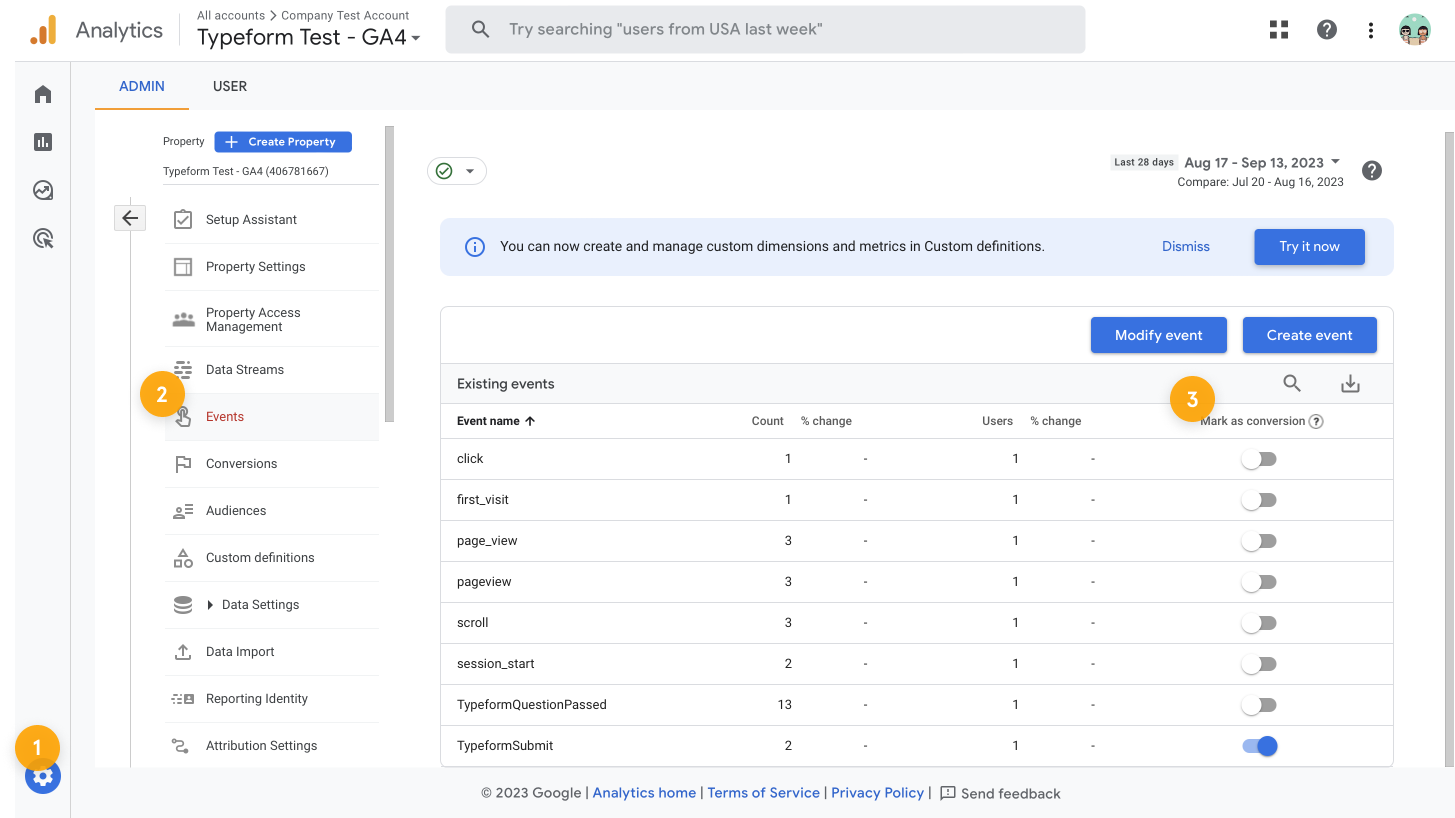Click the Conversions flag icon

(183, 463)
